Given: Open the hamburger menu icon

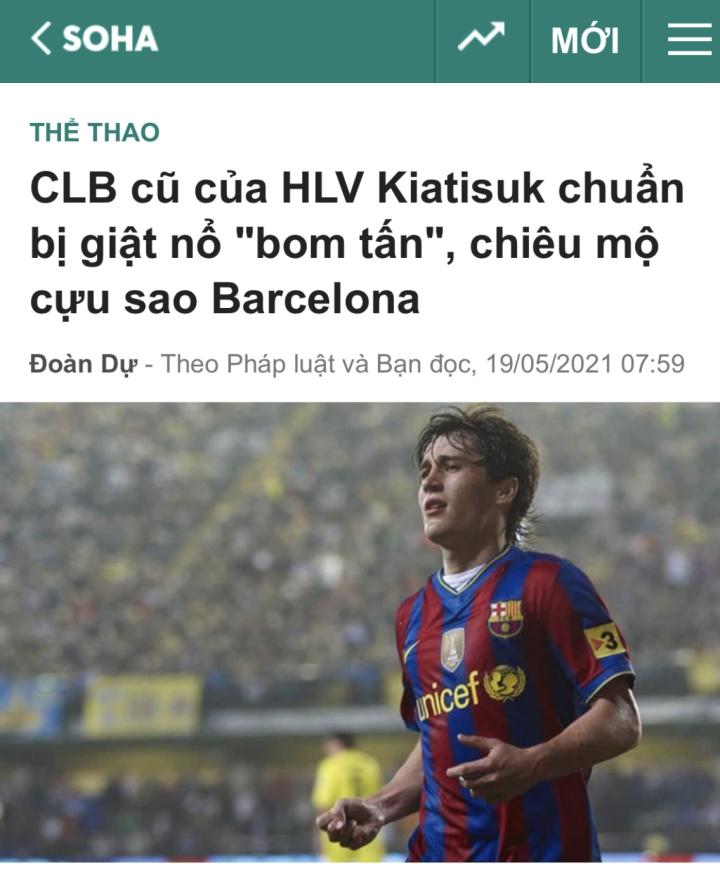Looking at the screenshot, I should [x=689, y=39].
